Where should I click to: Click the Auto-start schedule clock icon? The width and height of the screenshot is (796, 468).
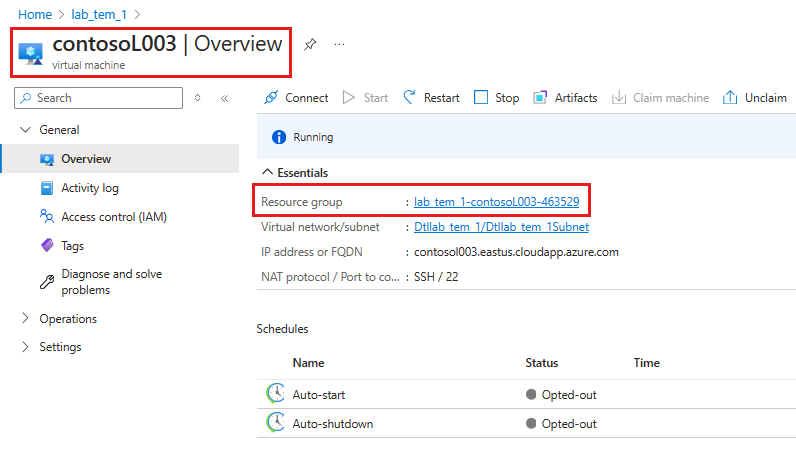[275, 394]
